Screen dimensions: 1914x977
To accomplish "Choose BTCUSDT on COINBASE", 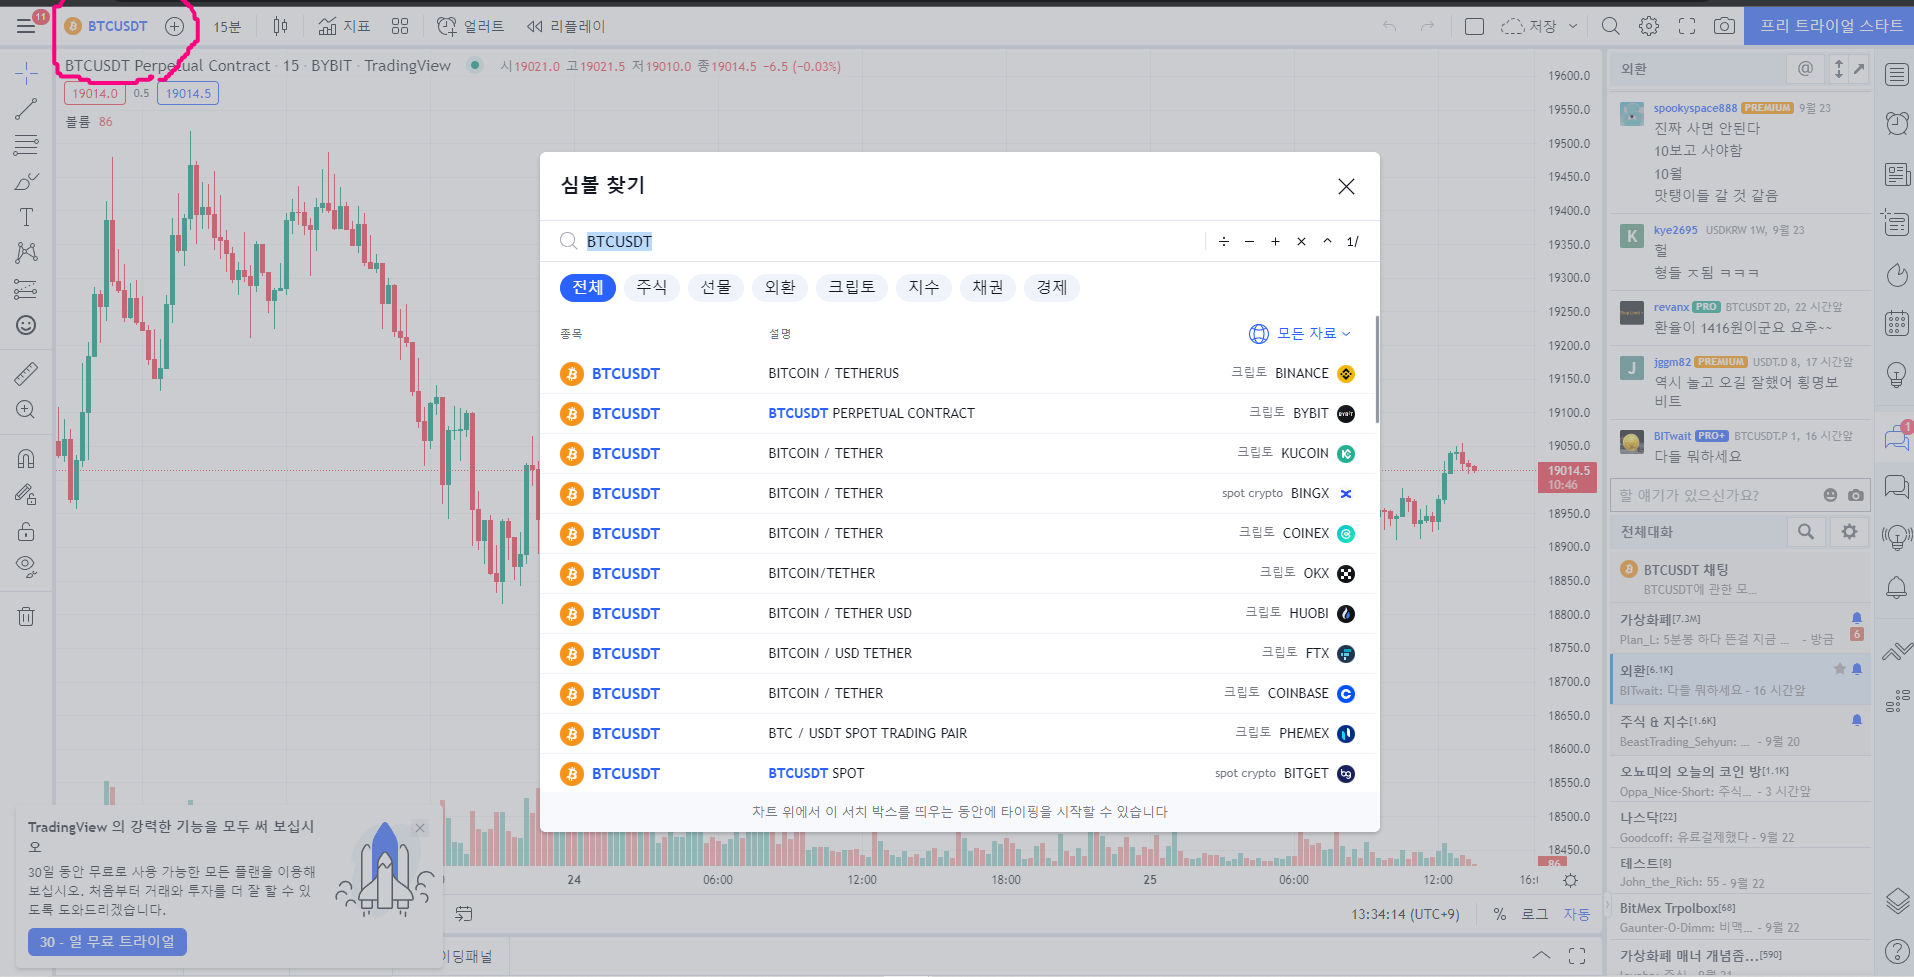I will 958,694.
